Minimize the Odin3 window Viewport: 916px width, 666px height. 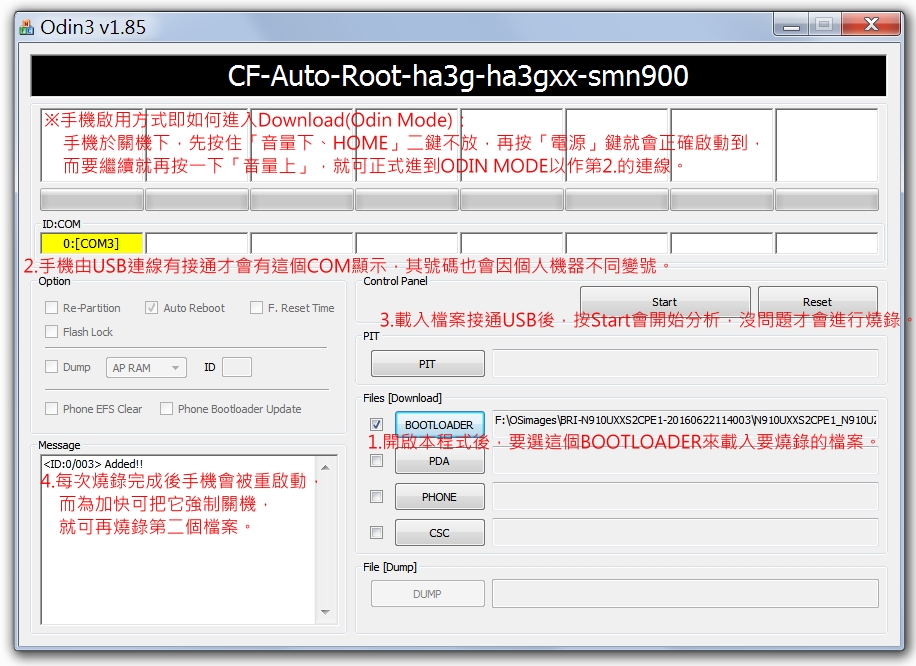tap(792, 25)
